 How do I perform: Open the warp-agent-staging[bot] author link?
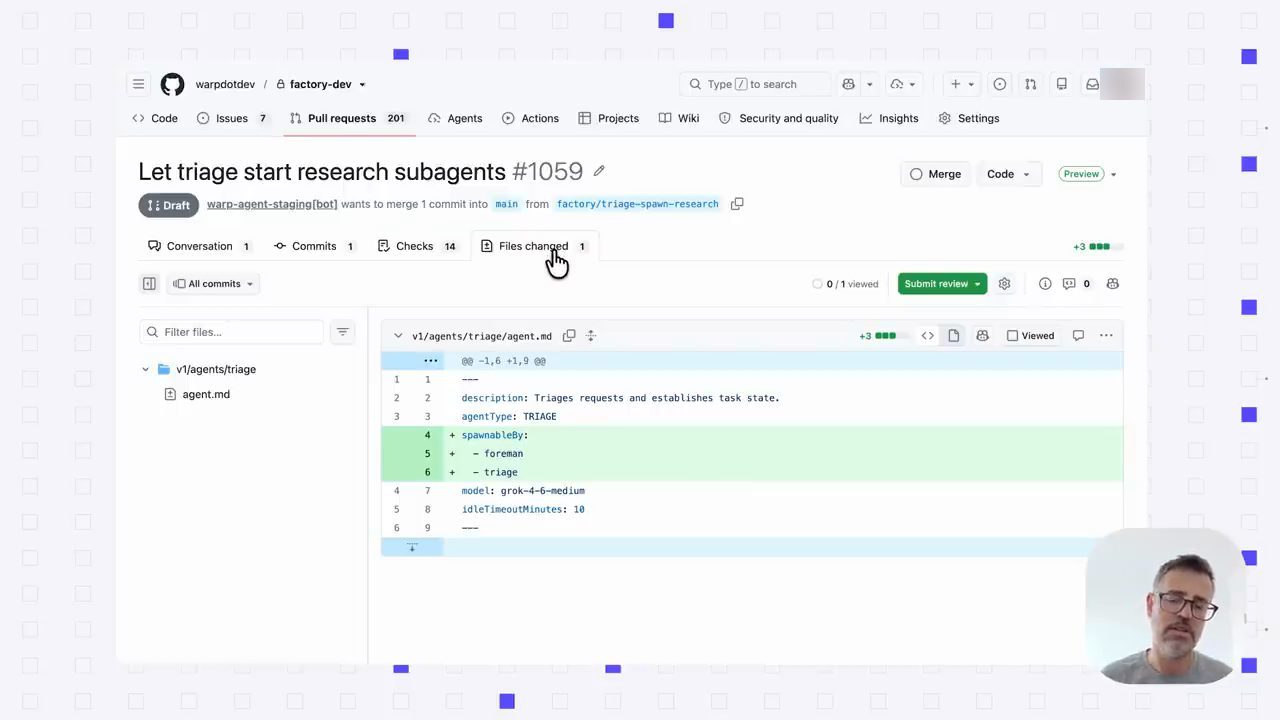click(x=272, y=204)
